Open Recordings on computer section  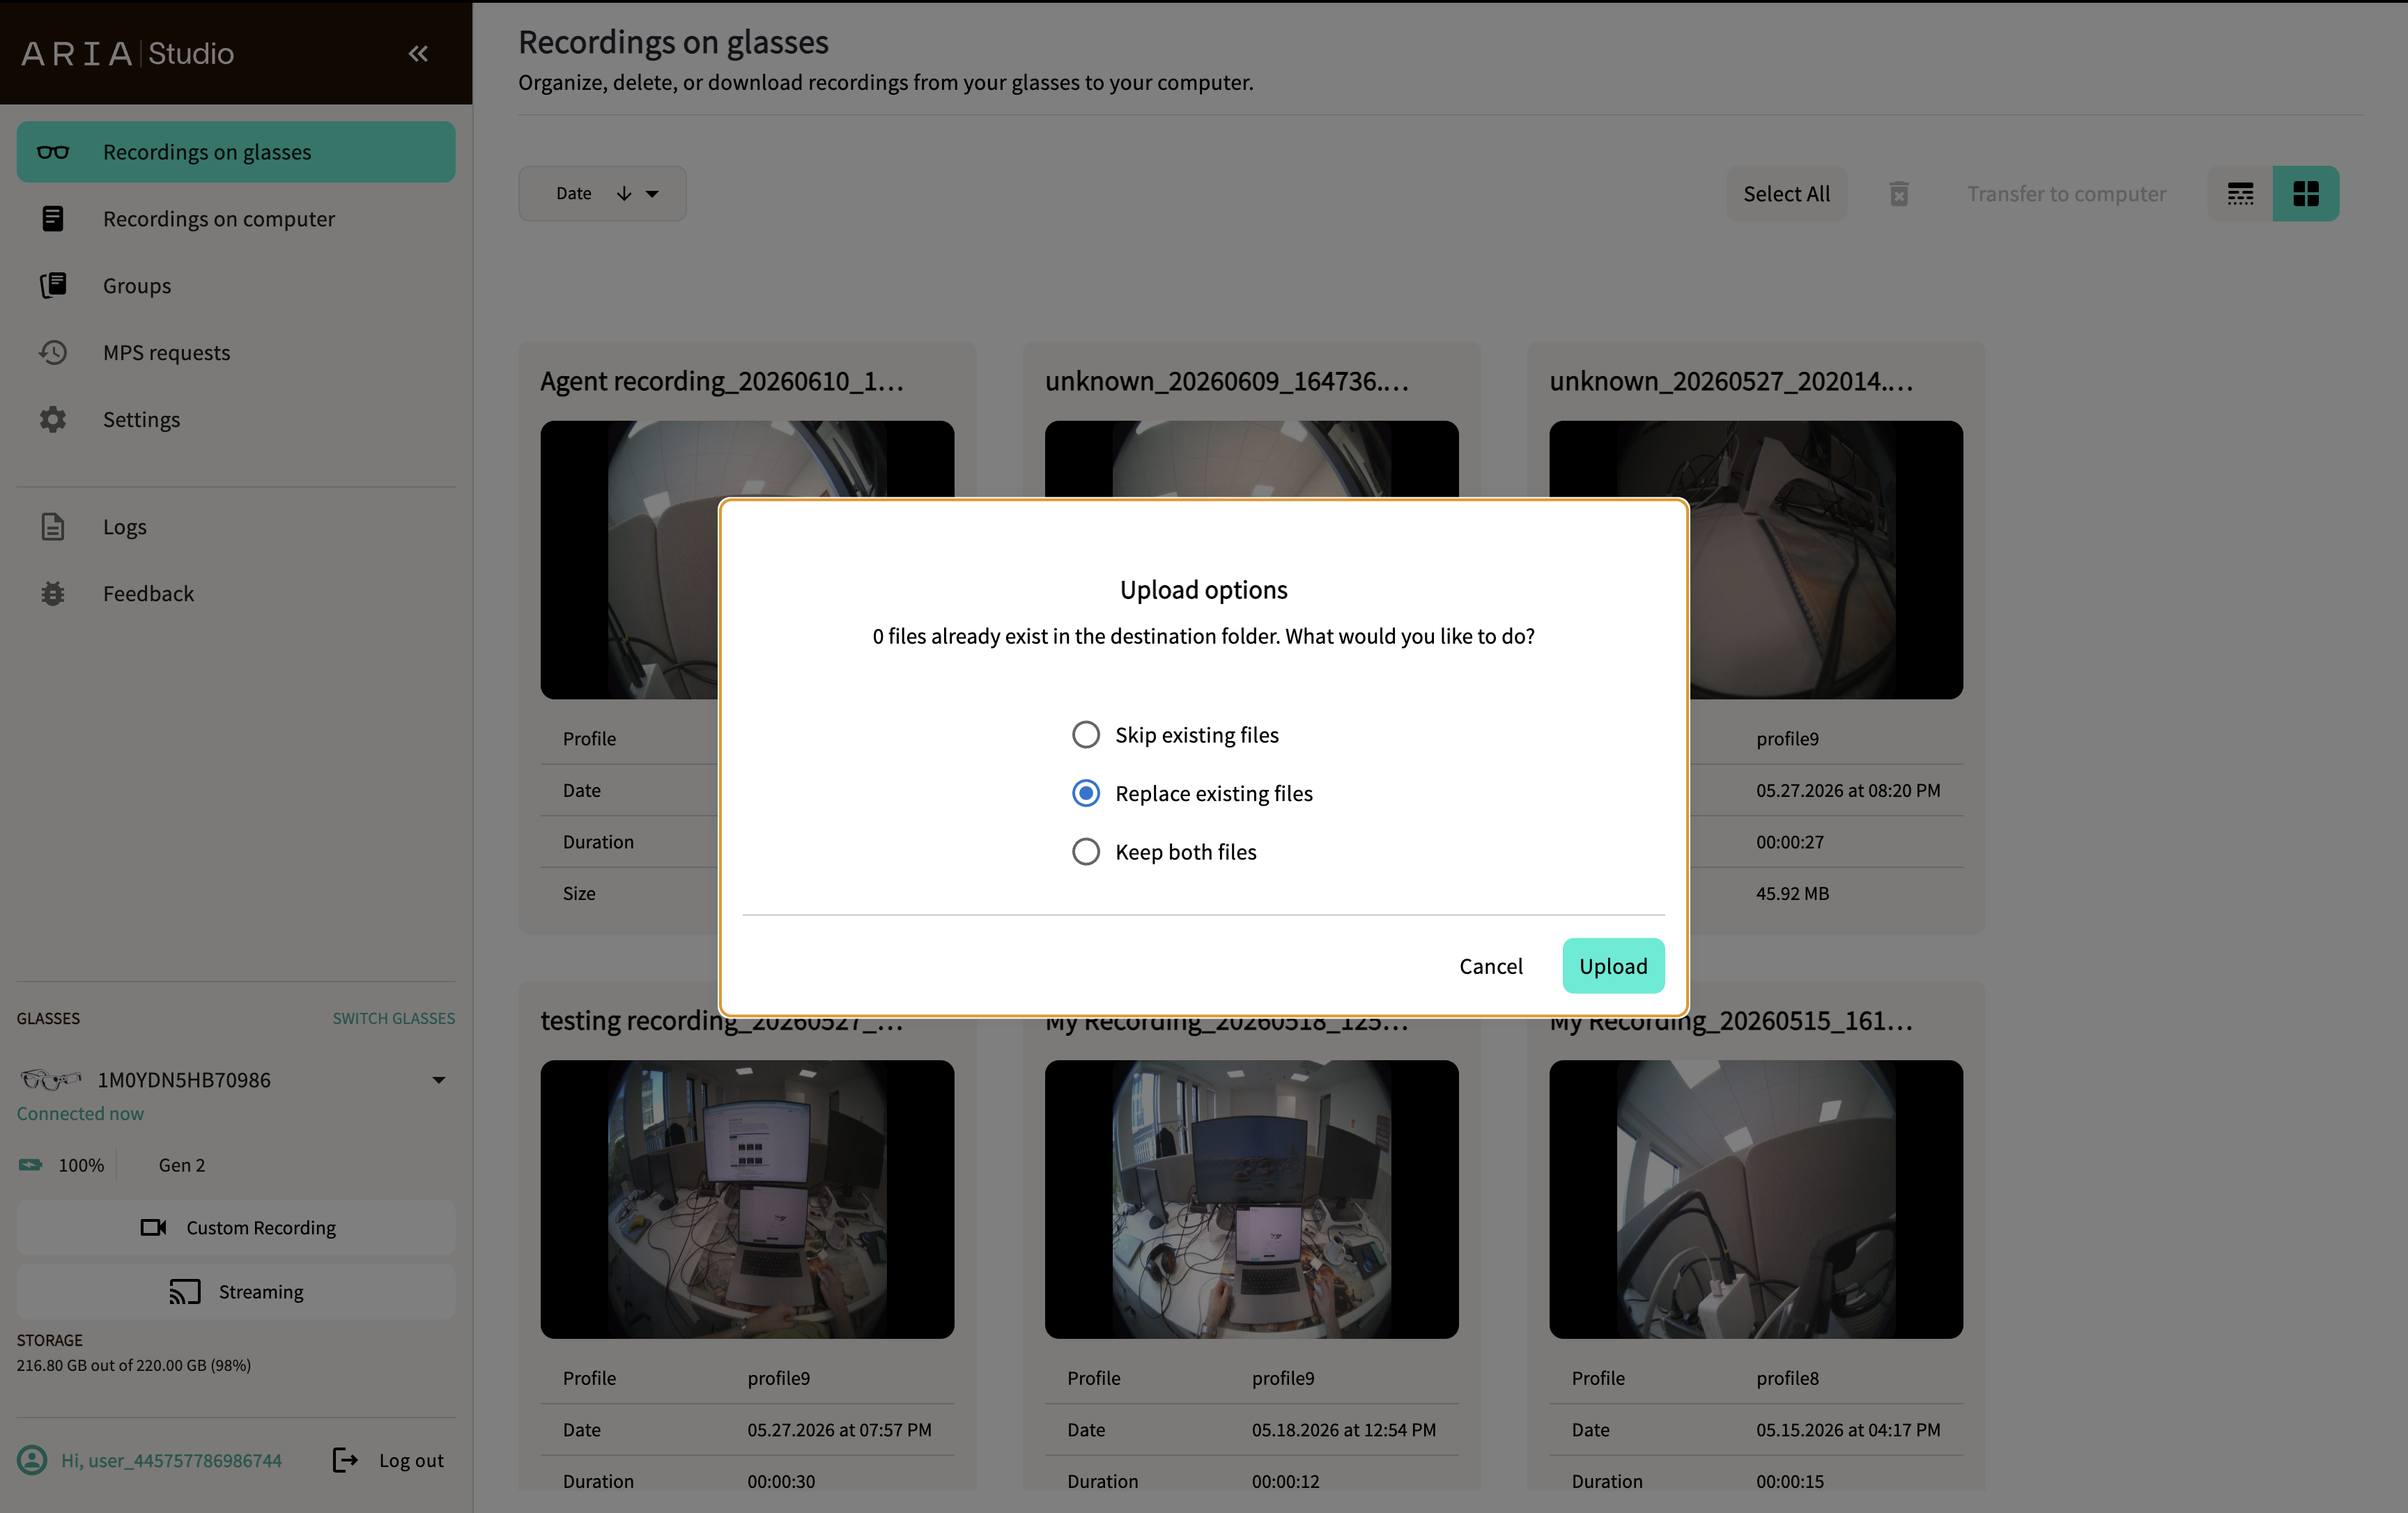pos(236,218)
